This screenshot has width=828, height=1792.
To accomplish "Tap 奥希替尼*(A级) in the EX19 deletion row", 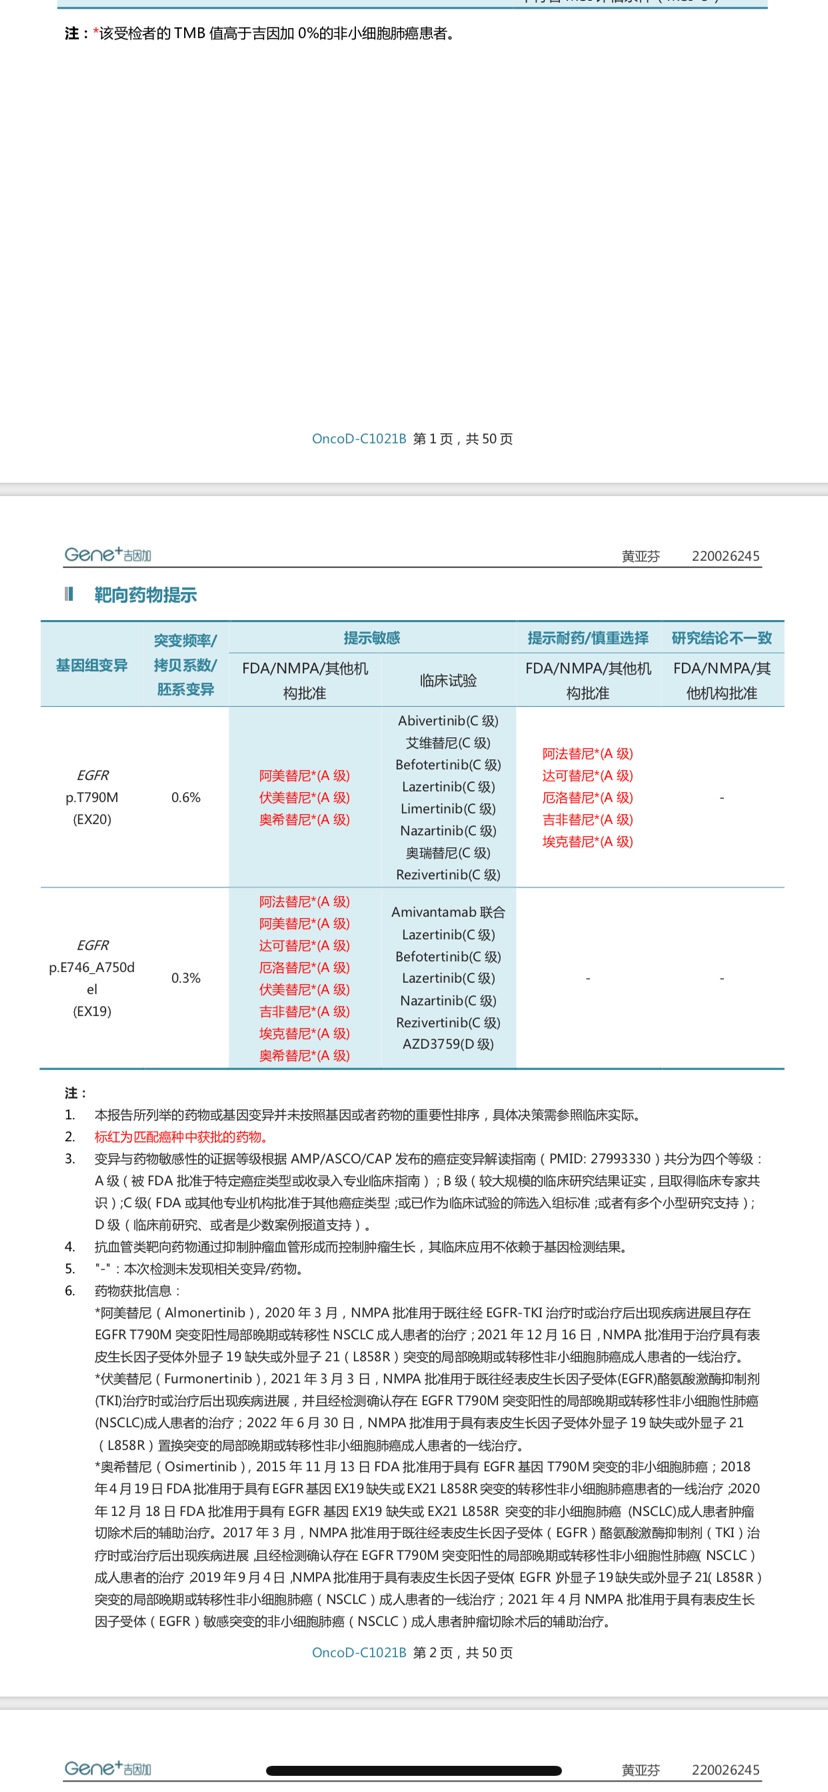I will 304,1055.
